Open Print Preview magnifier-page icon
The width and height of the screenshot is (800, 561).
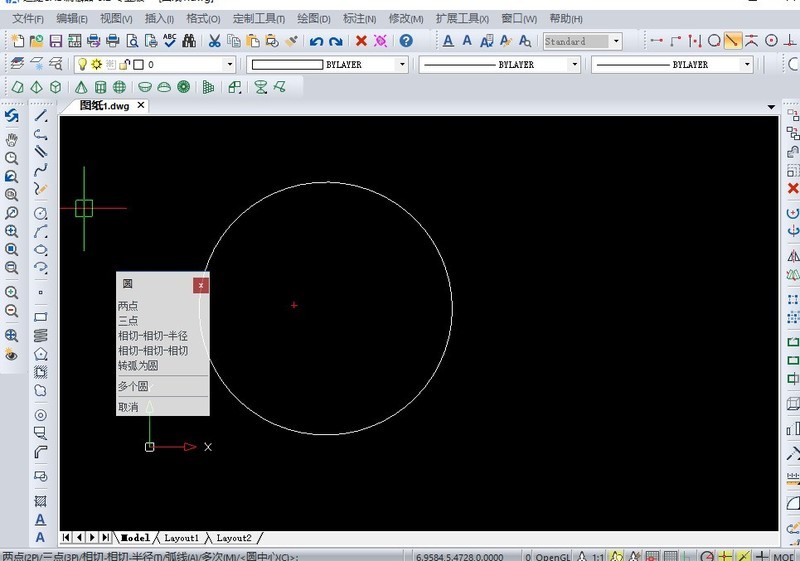tap(132, 41)
